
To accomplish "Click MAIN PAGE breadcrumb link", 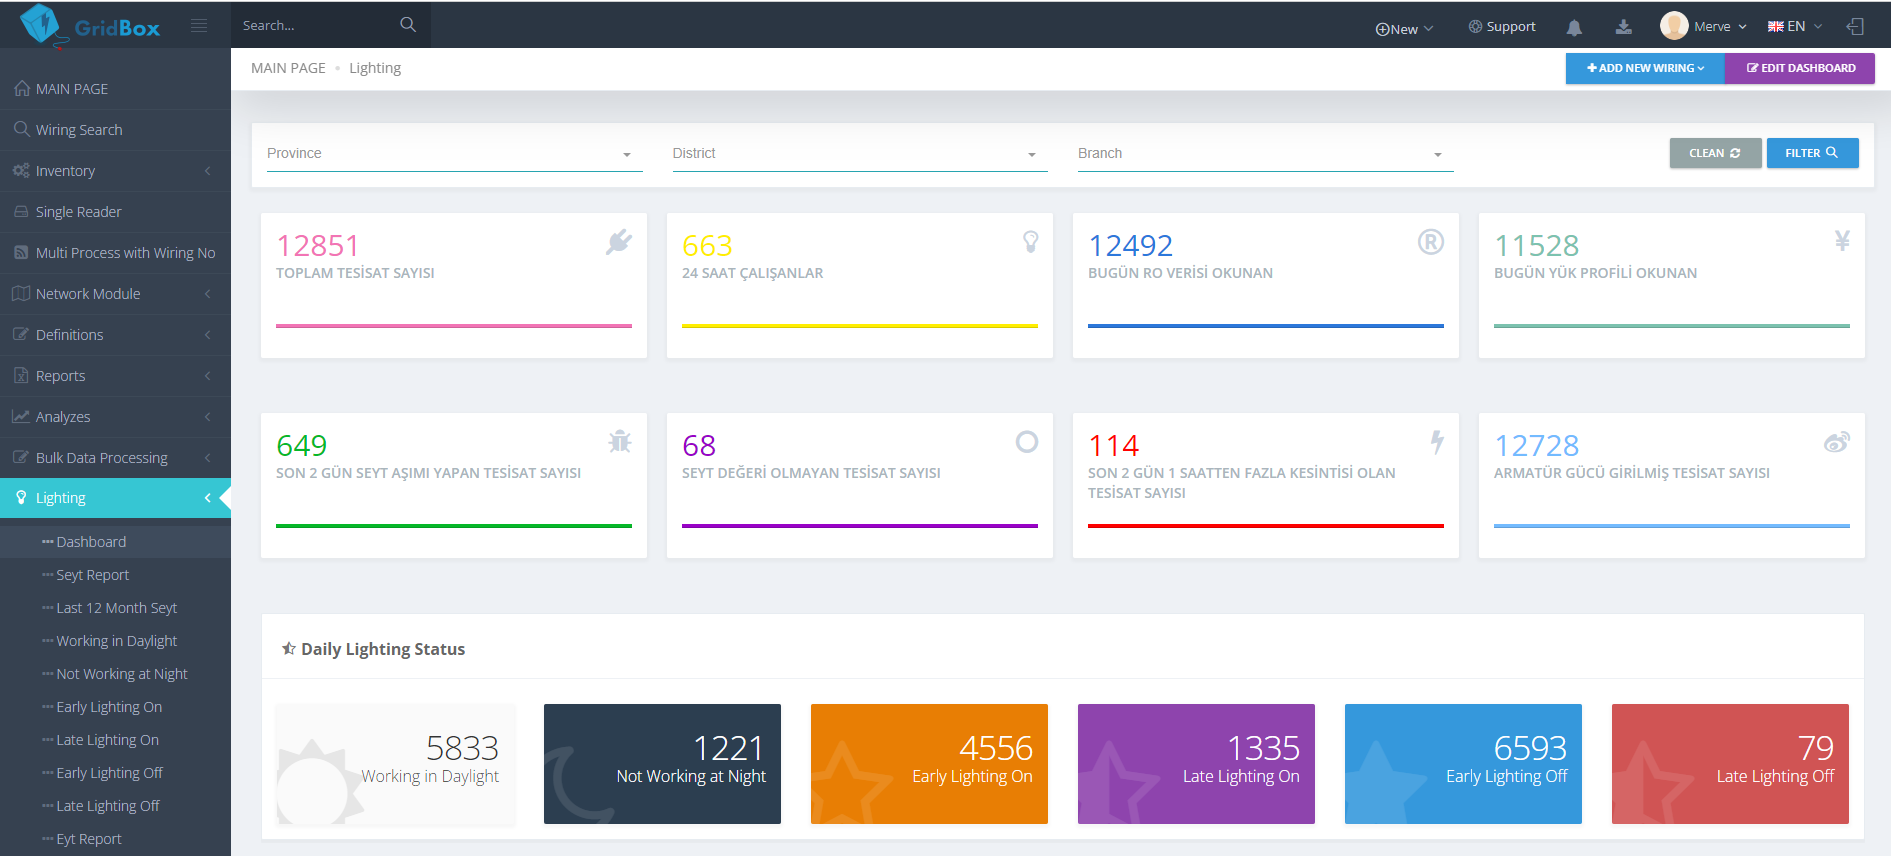I will click(288, 68).
